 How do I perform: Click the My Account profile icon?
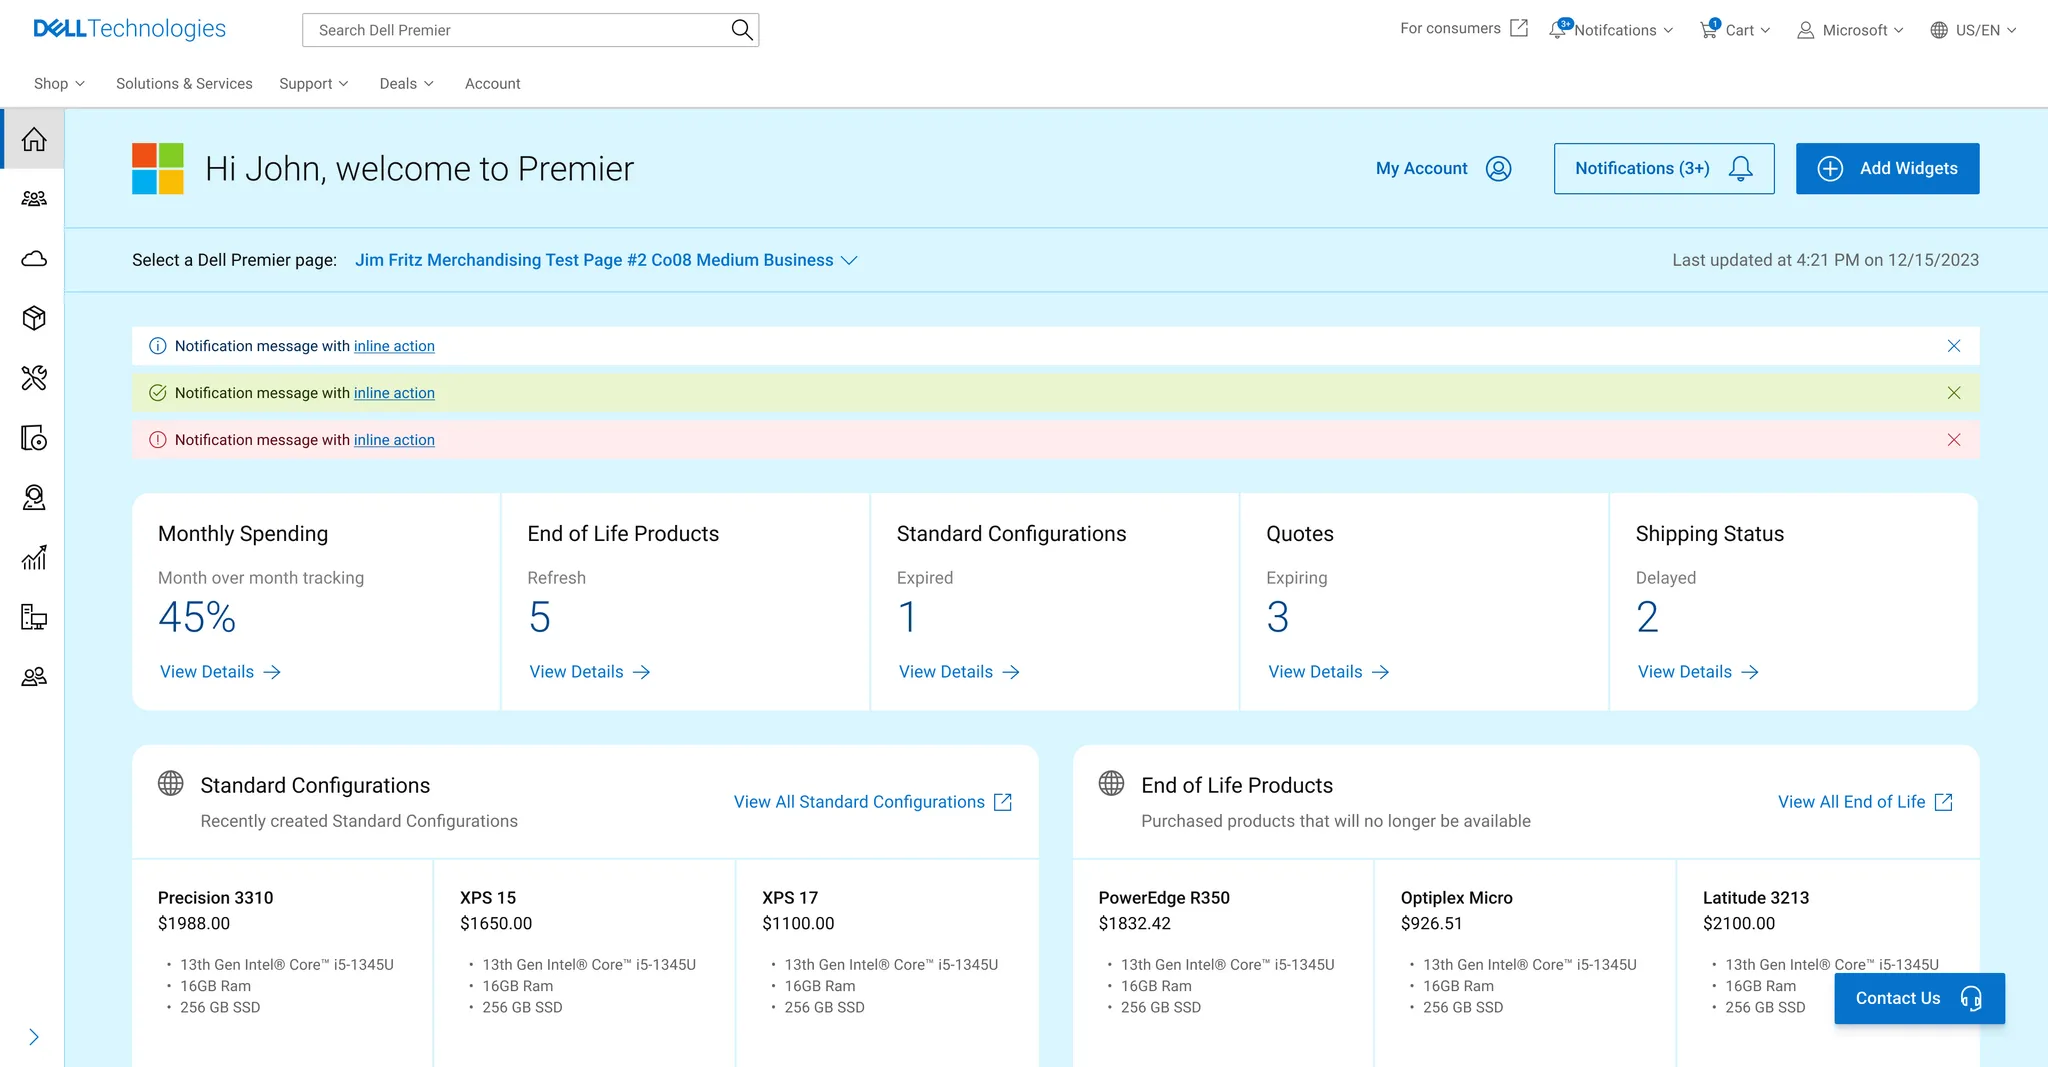pyautogui.click(x=1498, y=169)
